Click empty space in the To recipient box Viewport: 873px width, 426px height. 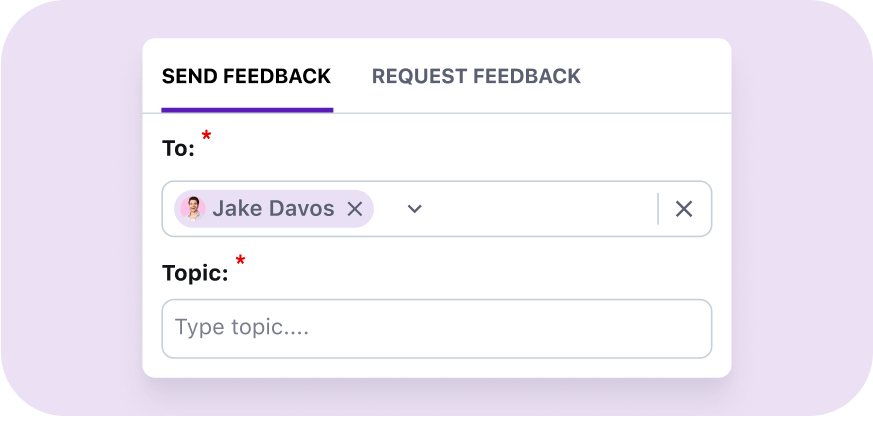click(540, 209)
